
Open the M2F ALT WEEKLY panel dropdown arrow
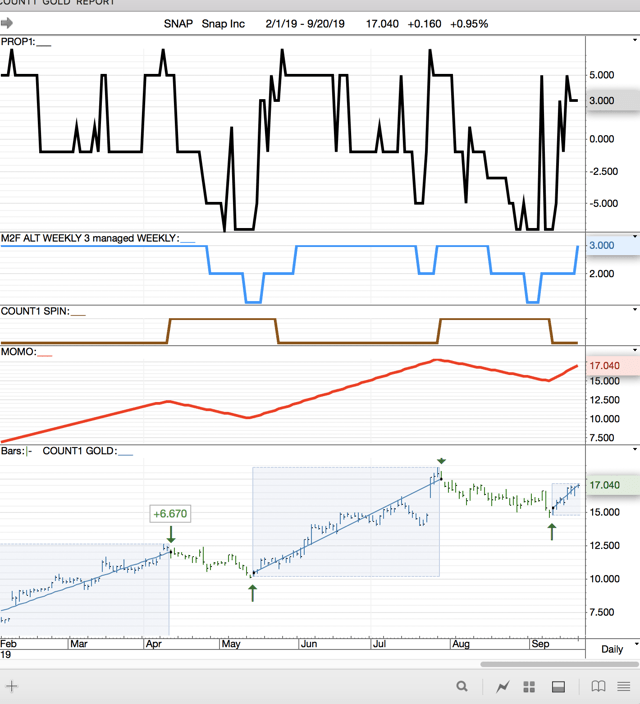coord(635,237)
